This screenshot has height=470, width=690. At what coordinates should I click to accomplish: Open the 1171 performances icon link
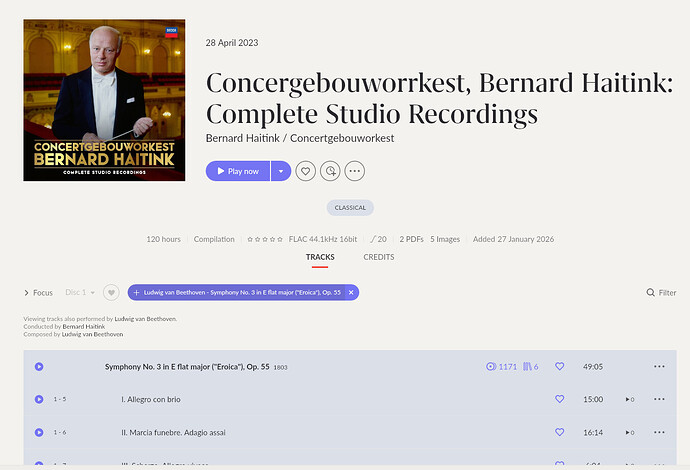501,367
